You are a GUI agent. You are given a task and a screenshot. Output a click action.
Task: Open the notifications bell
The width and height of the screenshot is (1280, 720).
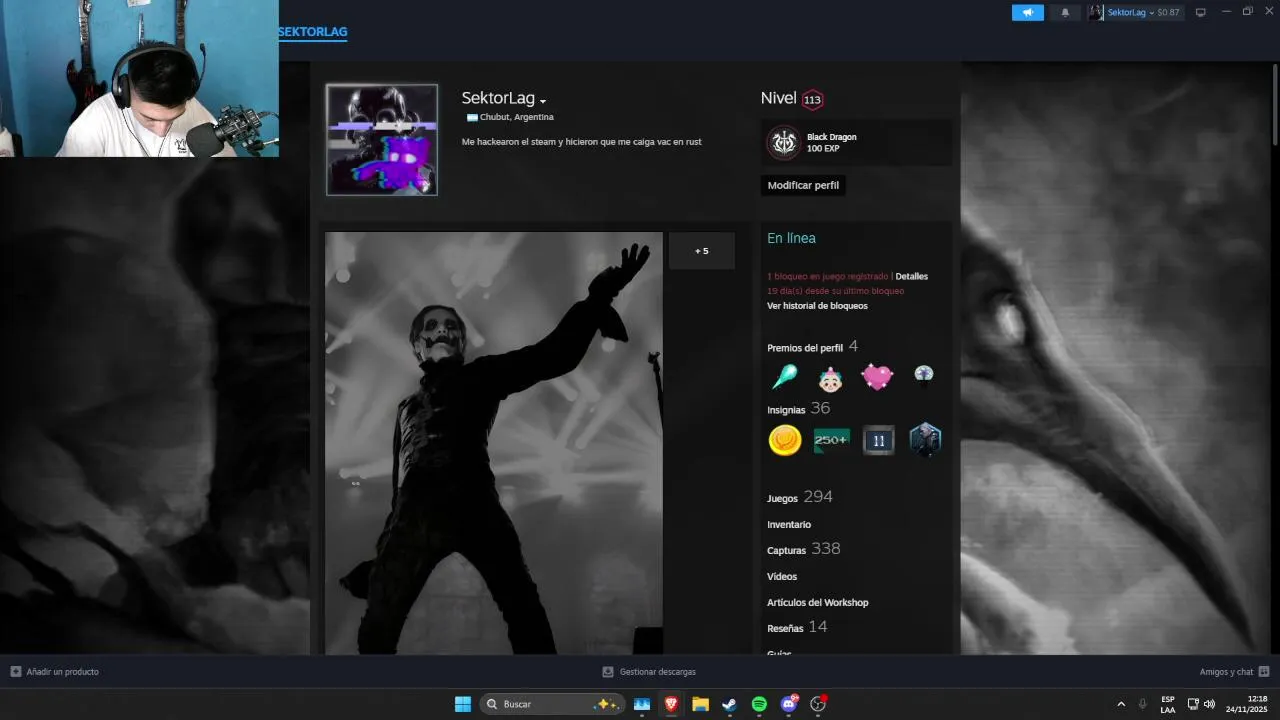tap(1064, 12)
